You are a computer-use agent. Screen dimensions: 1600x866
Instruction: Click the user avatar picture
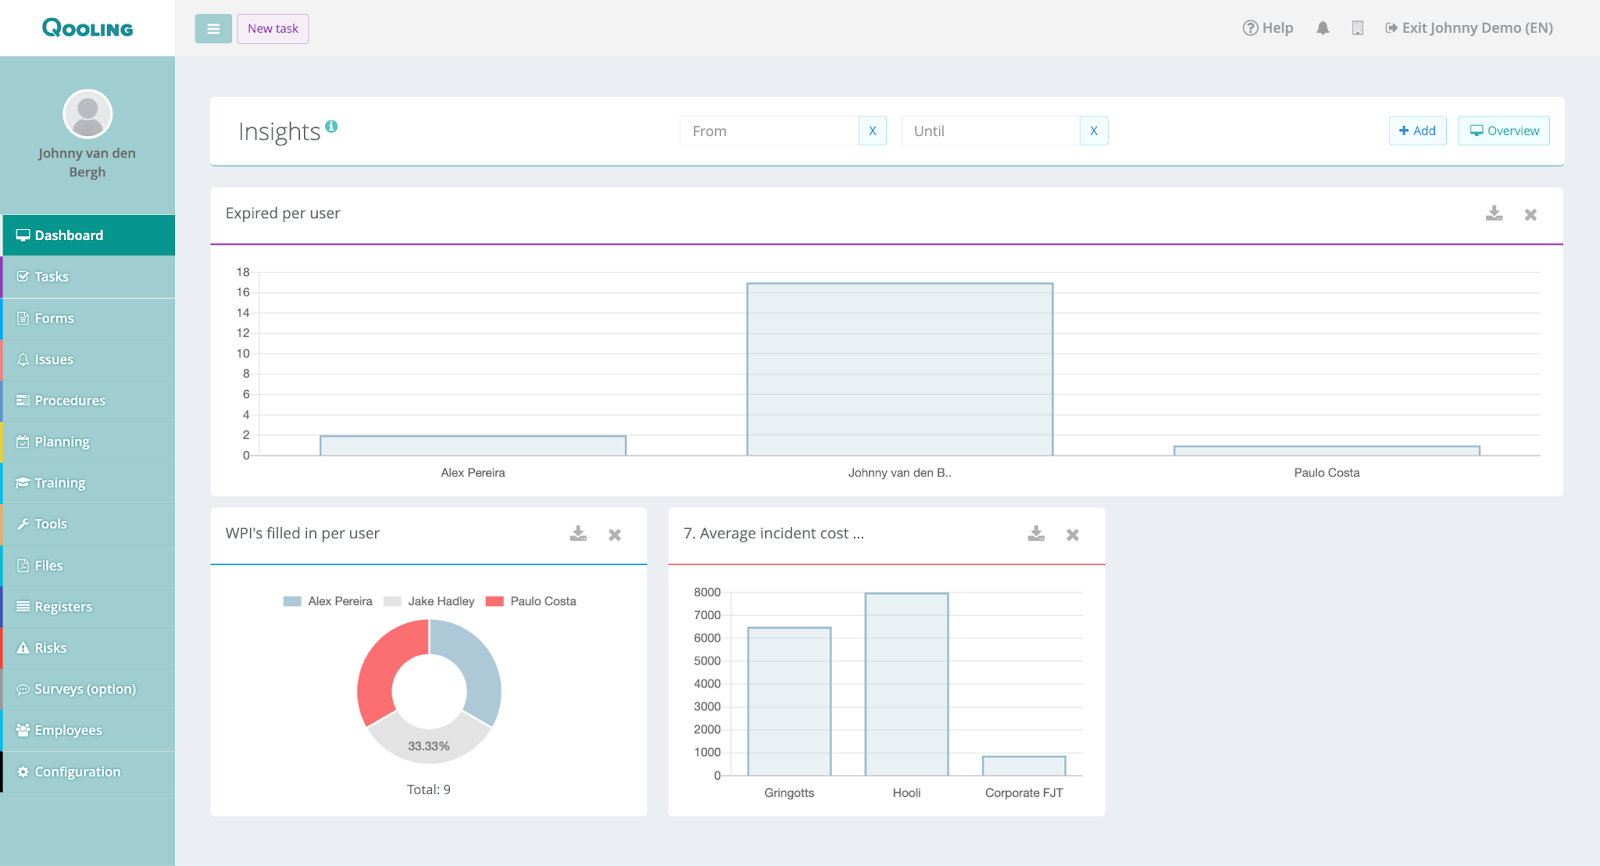click(88, 114)
